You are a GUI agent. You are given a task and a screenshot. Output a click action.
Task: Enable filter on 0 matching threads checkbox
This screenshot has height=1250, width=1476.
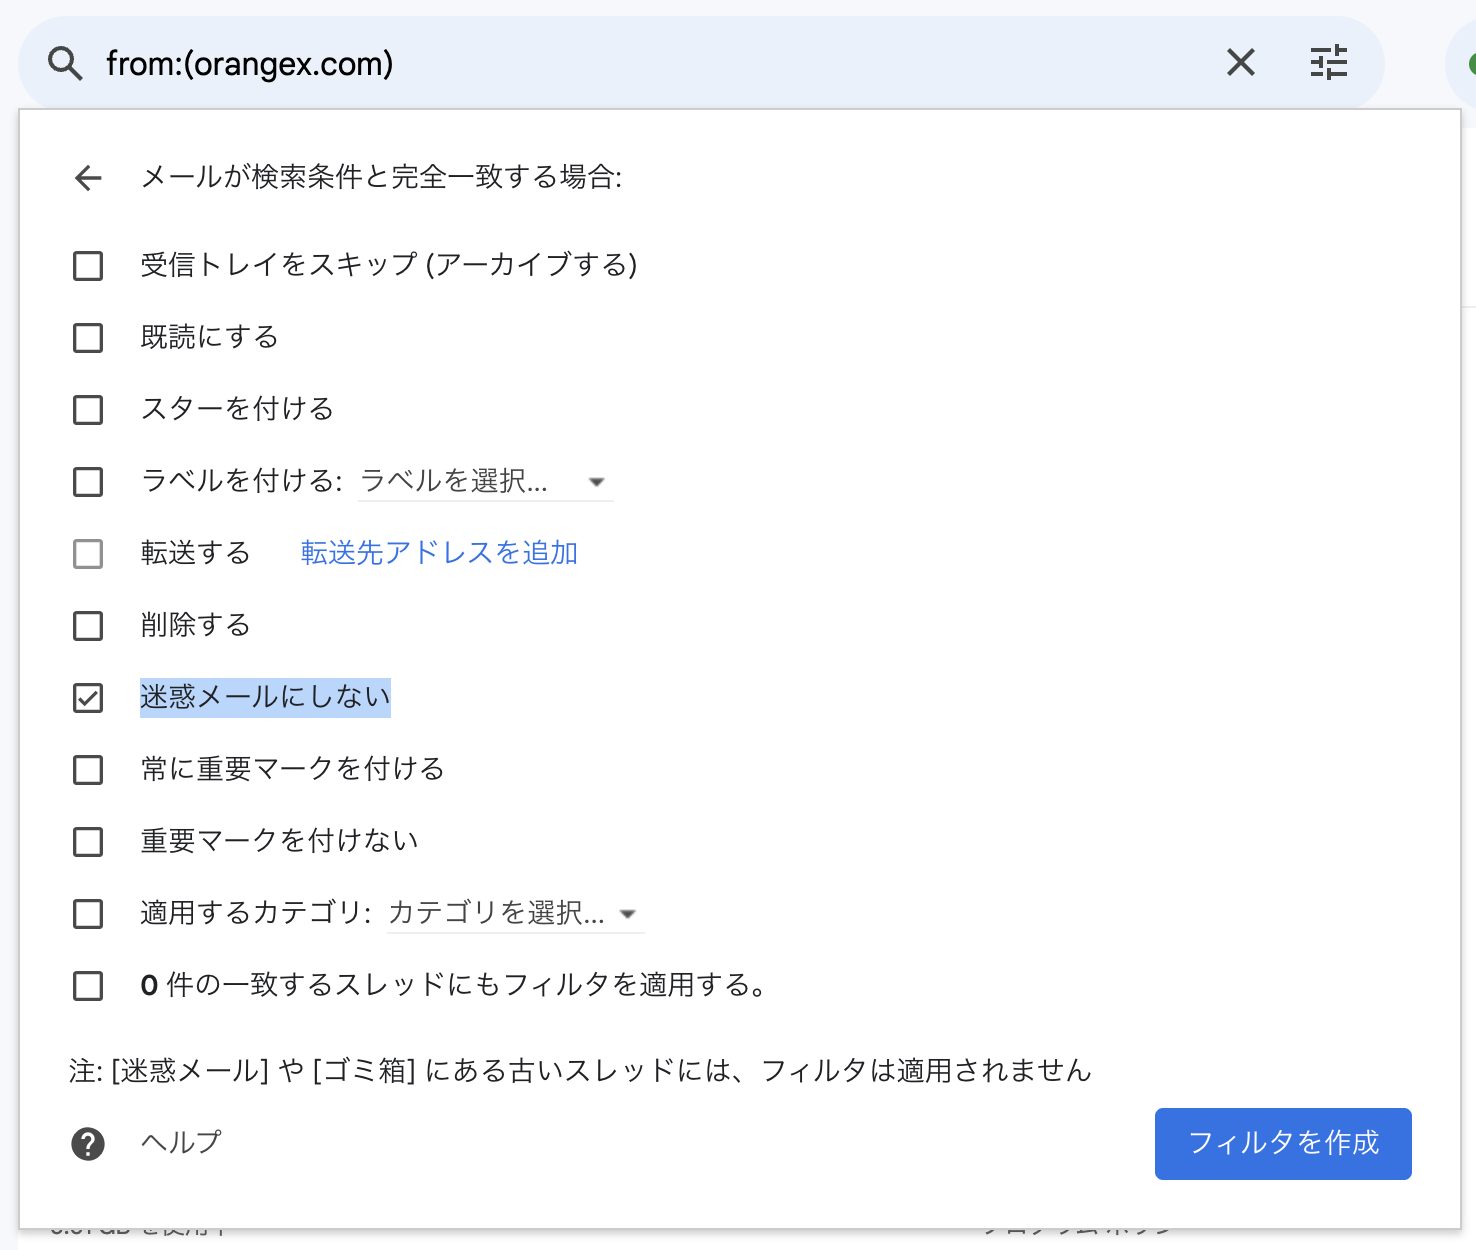pyautogui.click(x=88, y=986)
